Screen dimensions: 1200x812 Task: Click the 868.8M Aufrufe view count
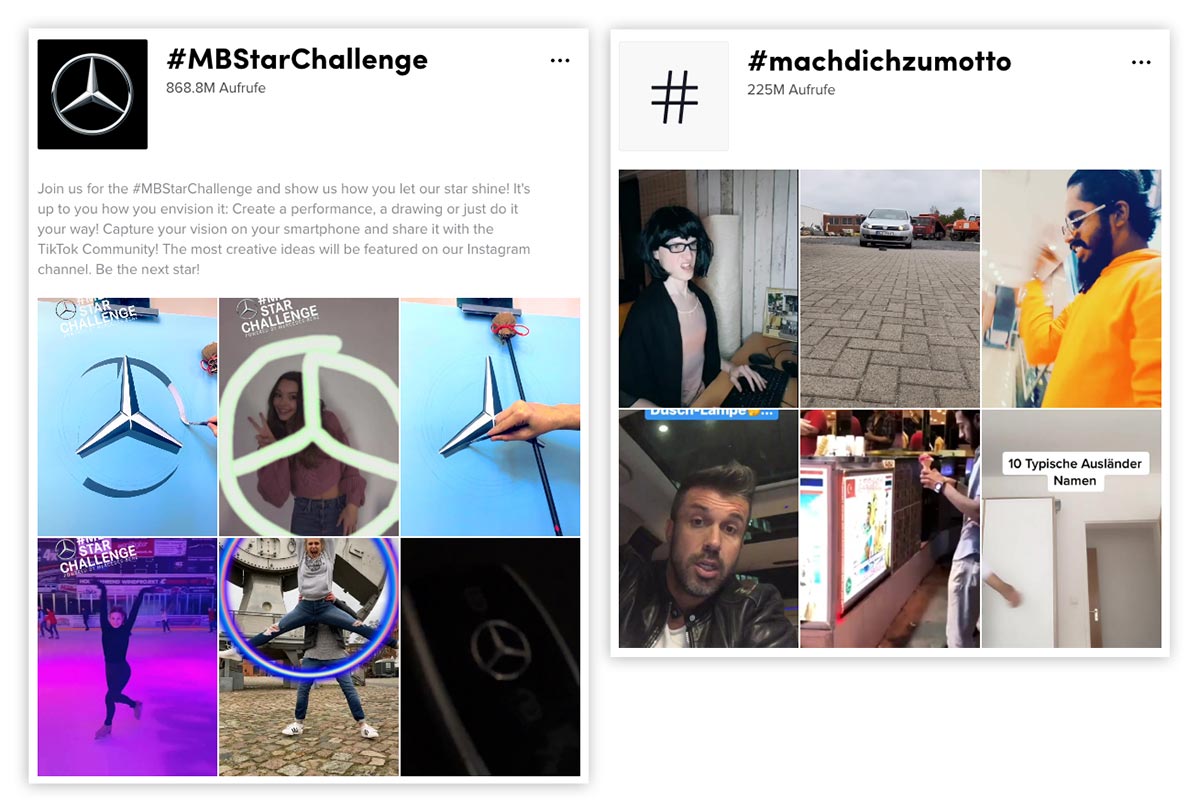(215, 88)
